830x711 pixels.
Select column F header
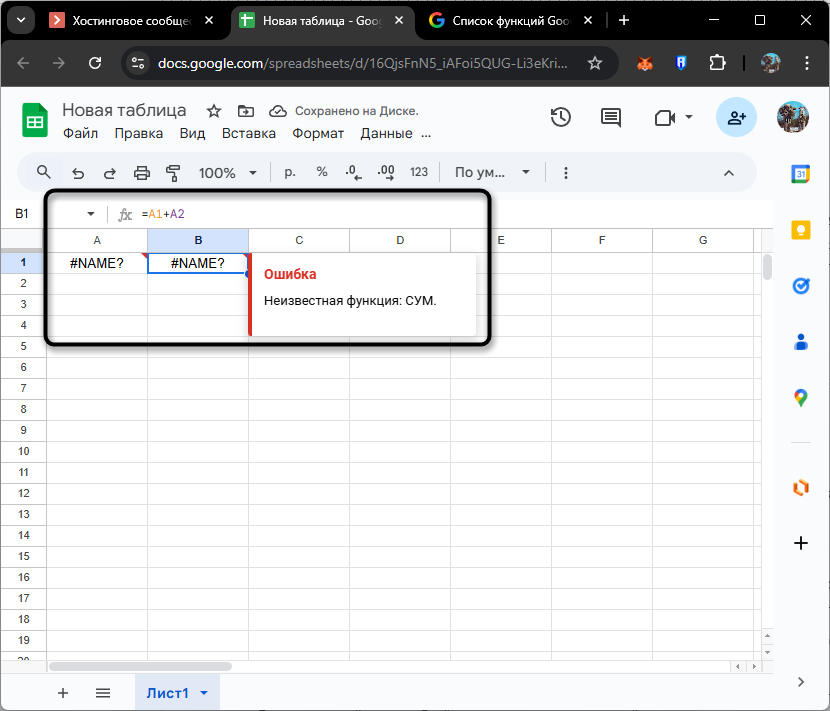(602, 240)
